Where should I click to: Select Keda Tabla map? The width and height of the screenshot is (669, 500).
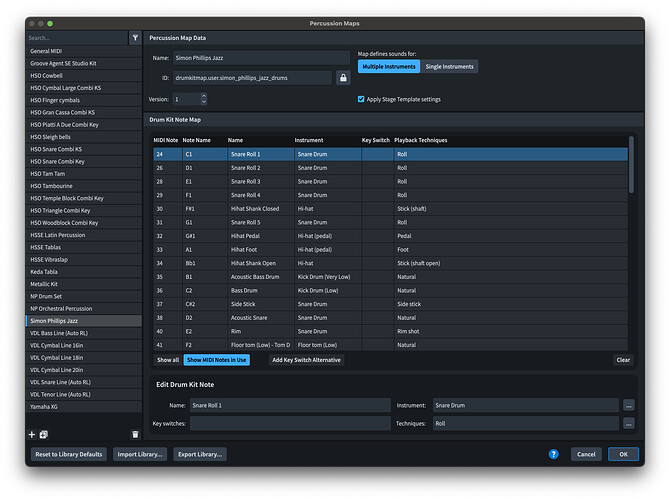pyautogui.click(x=84, y=272)
